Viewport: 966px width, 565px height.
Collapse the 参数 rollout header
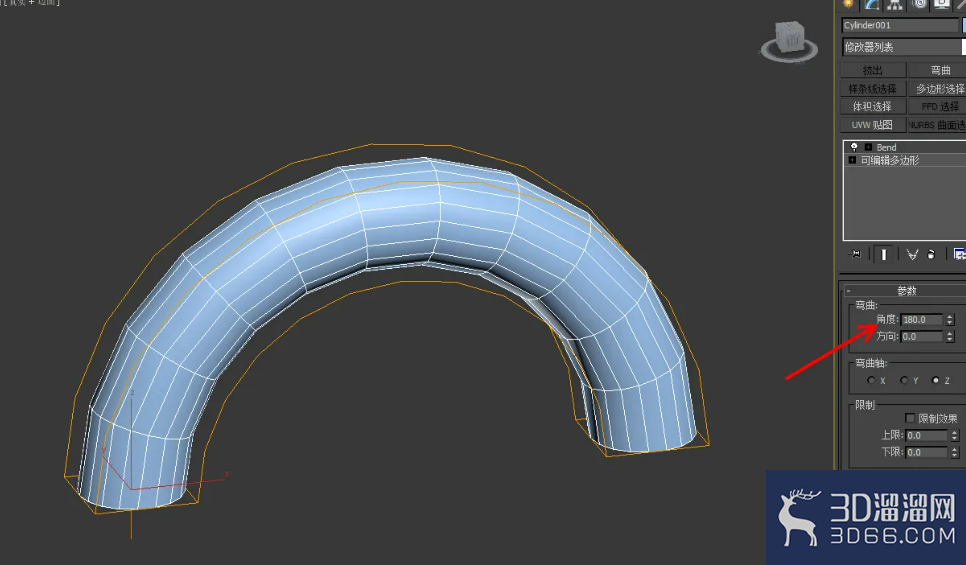(904, 290)
